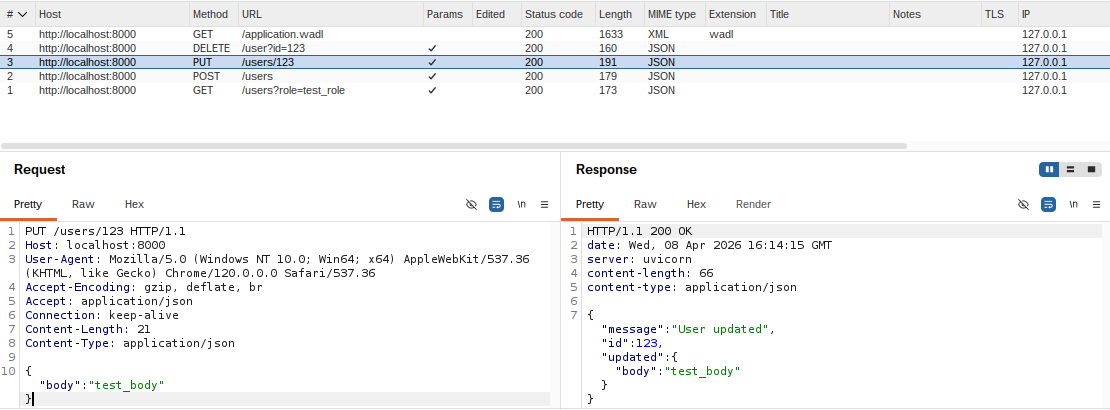Toggle hiding non-printable chars in Response panel
This screenshot has height=410, width=1110.
point(1023,205)
